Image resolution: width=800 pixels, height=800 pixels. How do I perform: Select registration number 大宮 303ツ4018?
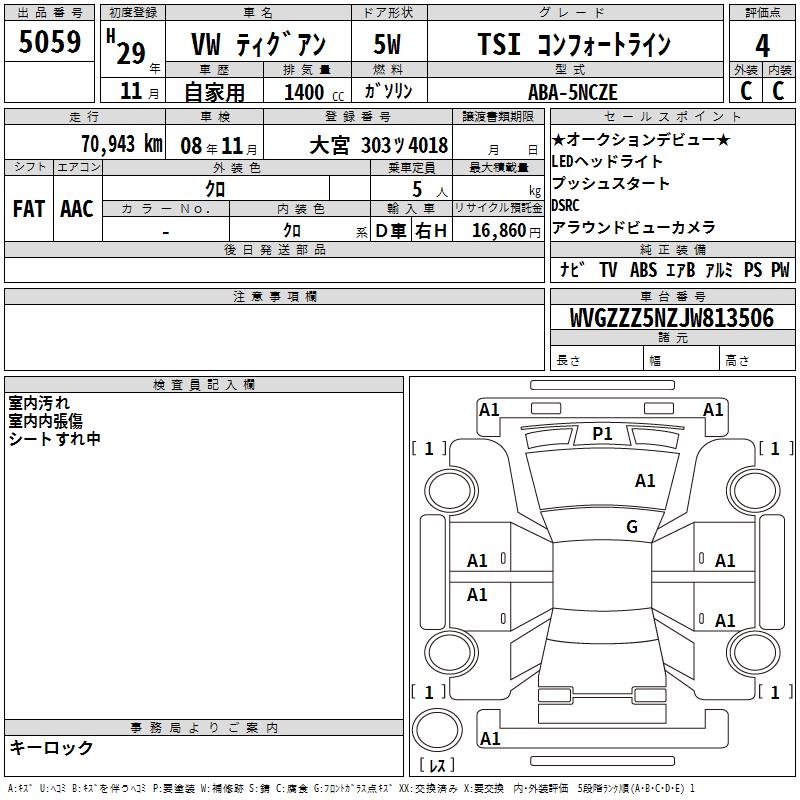coord(379,145)
